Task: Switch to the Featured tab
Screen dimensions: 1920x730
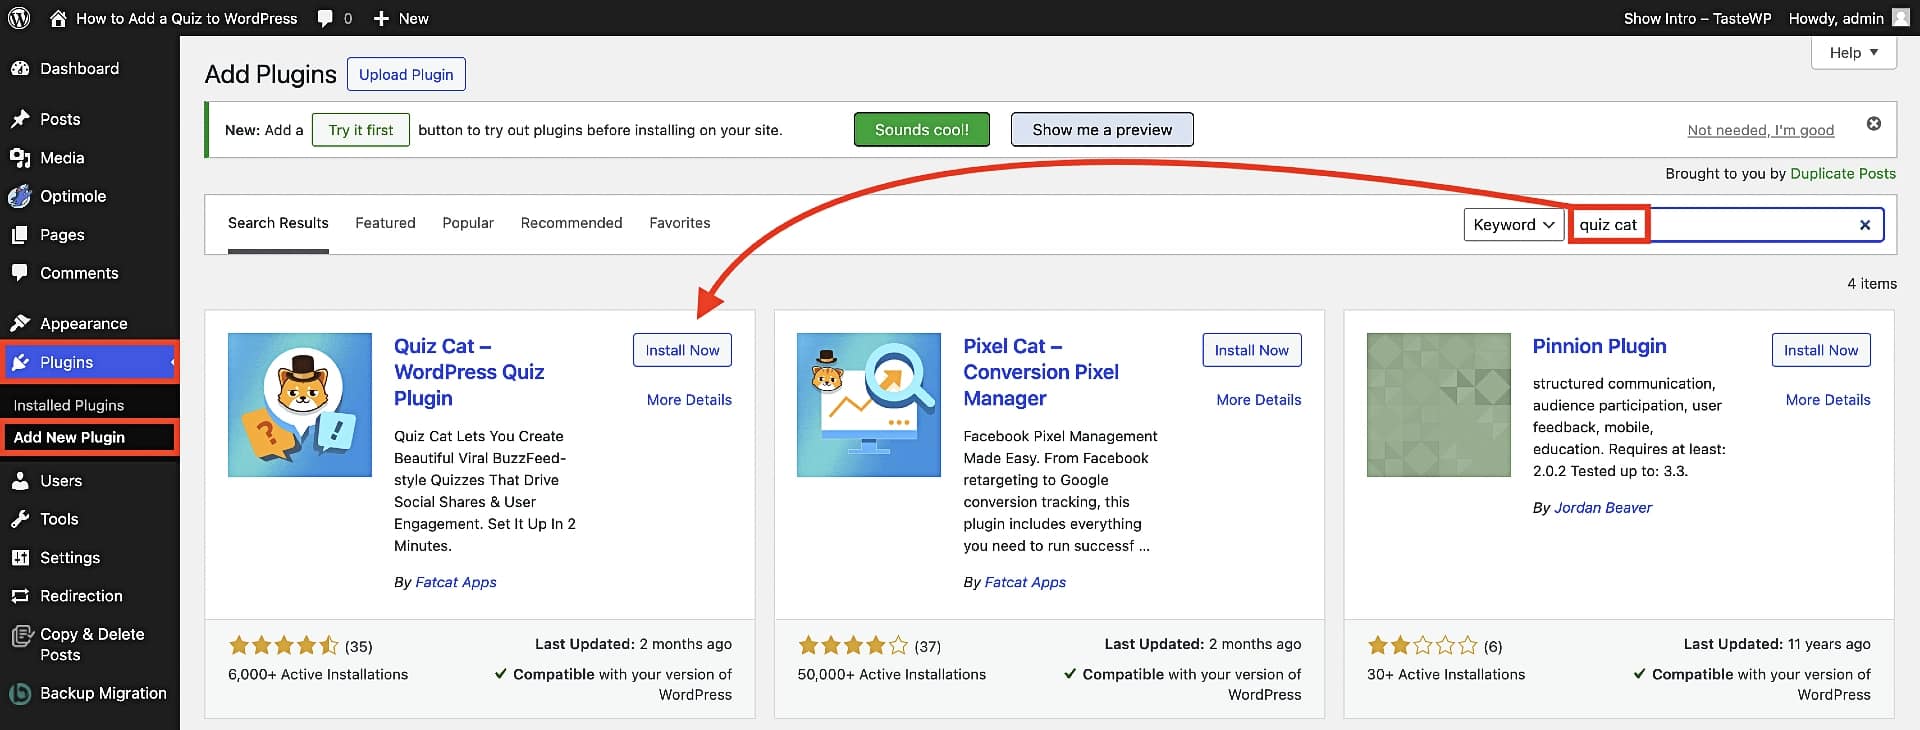Action: tap(385, 223)
